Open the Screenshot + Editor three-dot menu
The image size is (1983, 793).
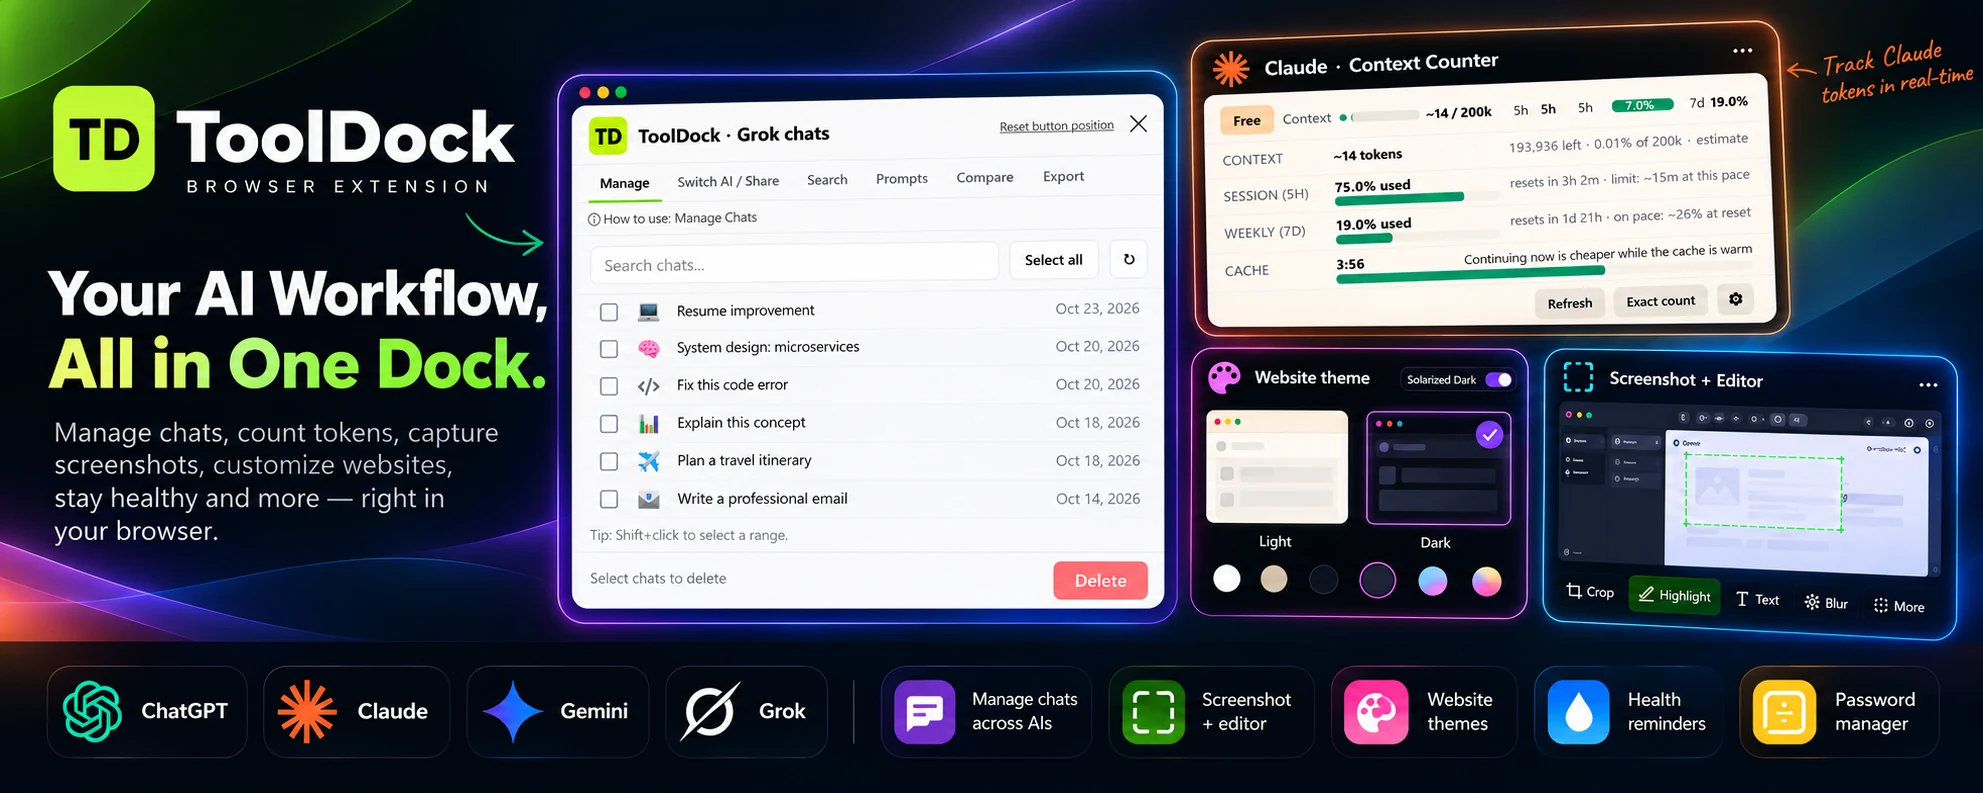(1928, 385)
